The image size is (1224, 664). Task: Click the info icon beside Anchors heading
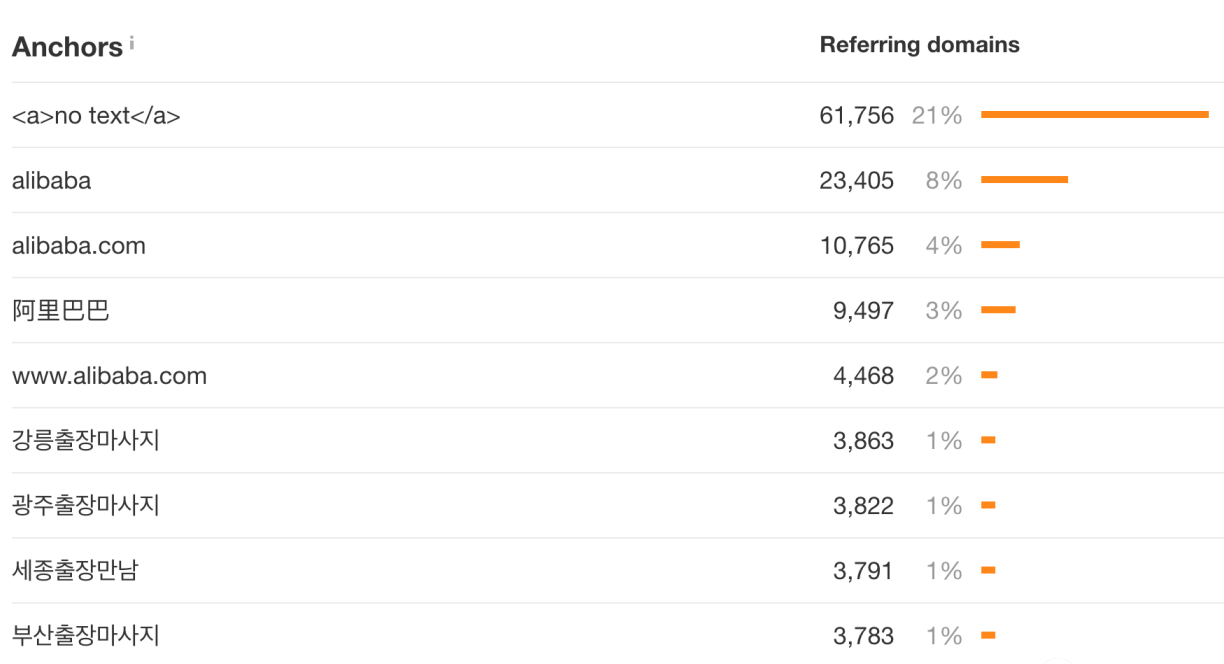click(x=132, y=42)
